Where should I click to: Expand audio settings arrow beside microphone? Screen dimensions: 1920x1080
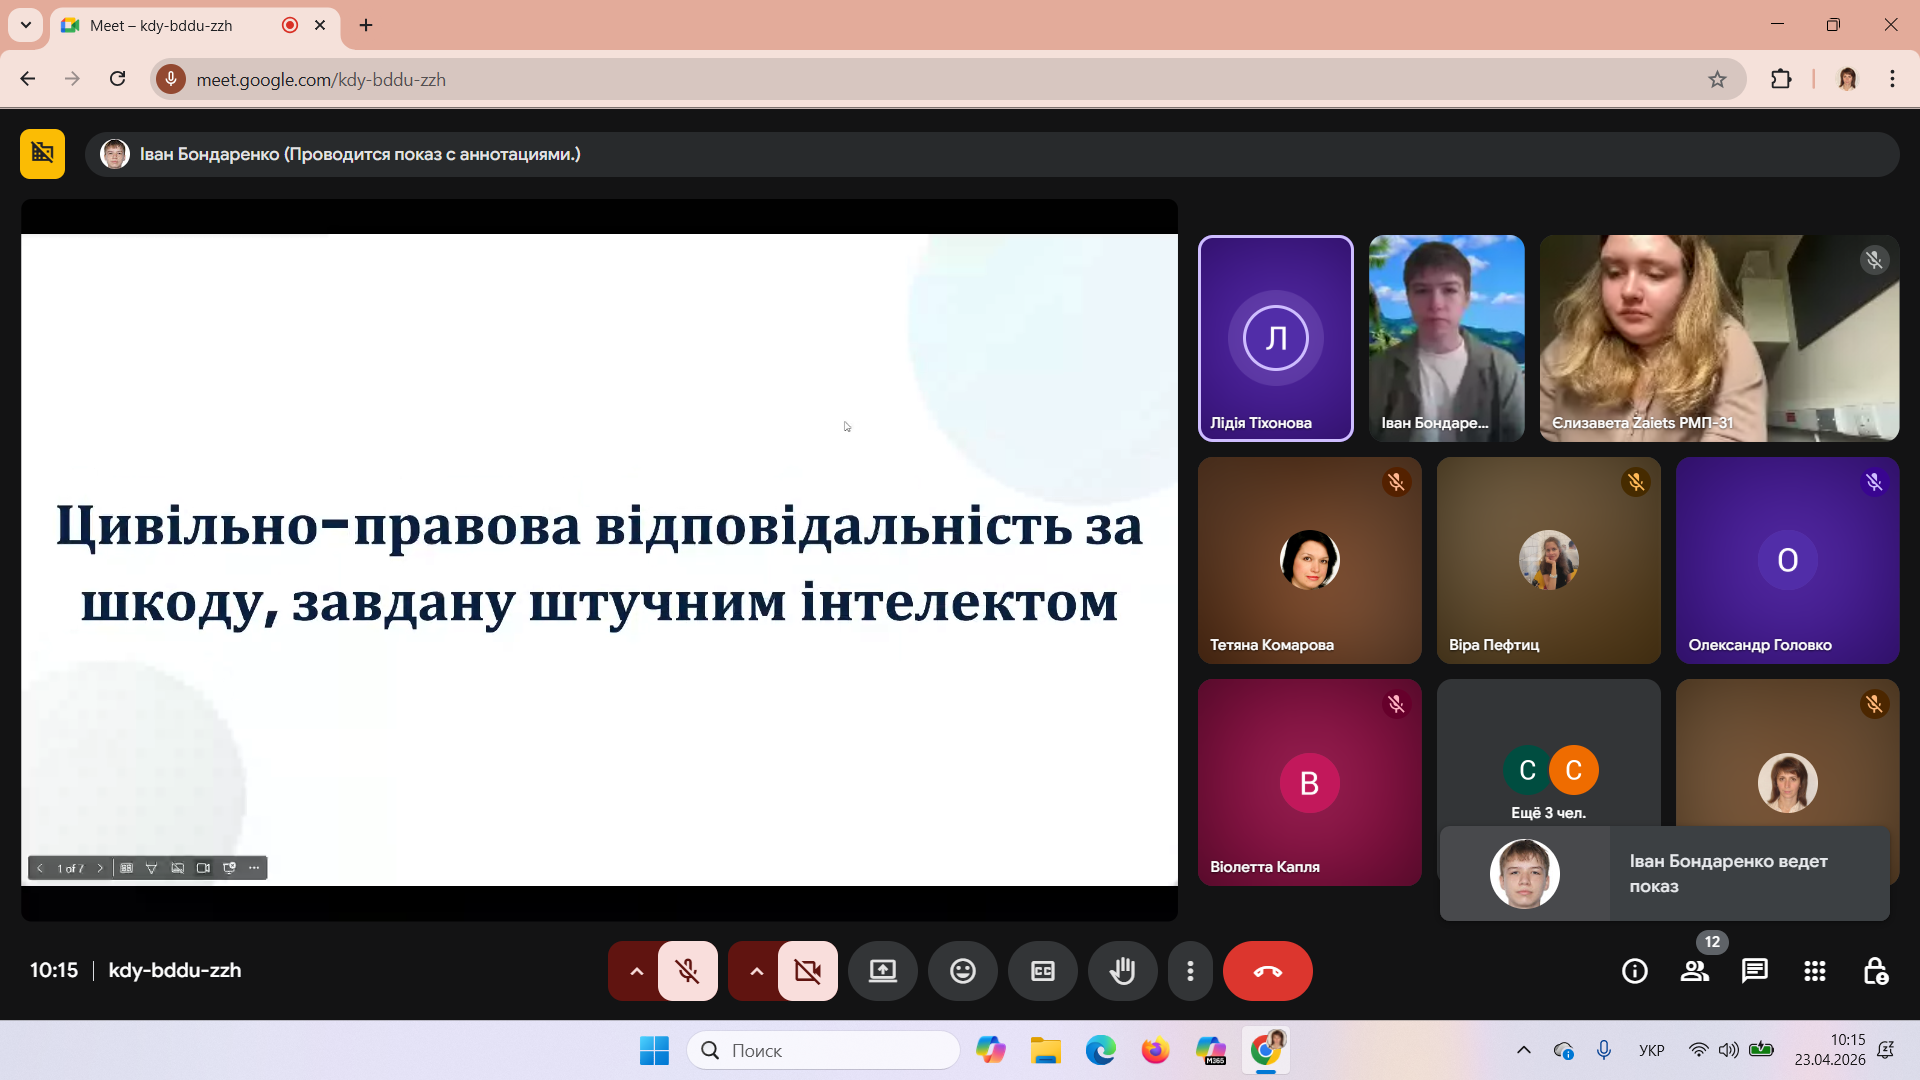pyautogui.click(x=635, y=971)
